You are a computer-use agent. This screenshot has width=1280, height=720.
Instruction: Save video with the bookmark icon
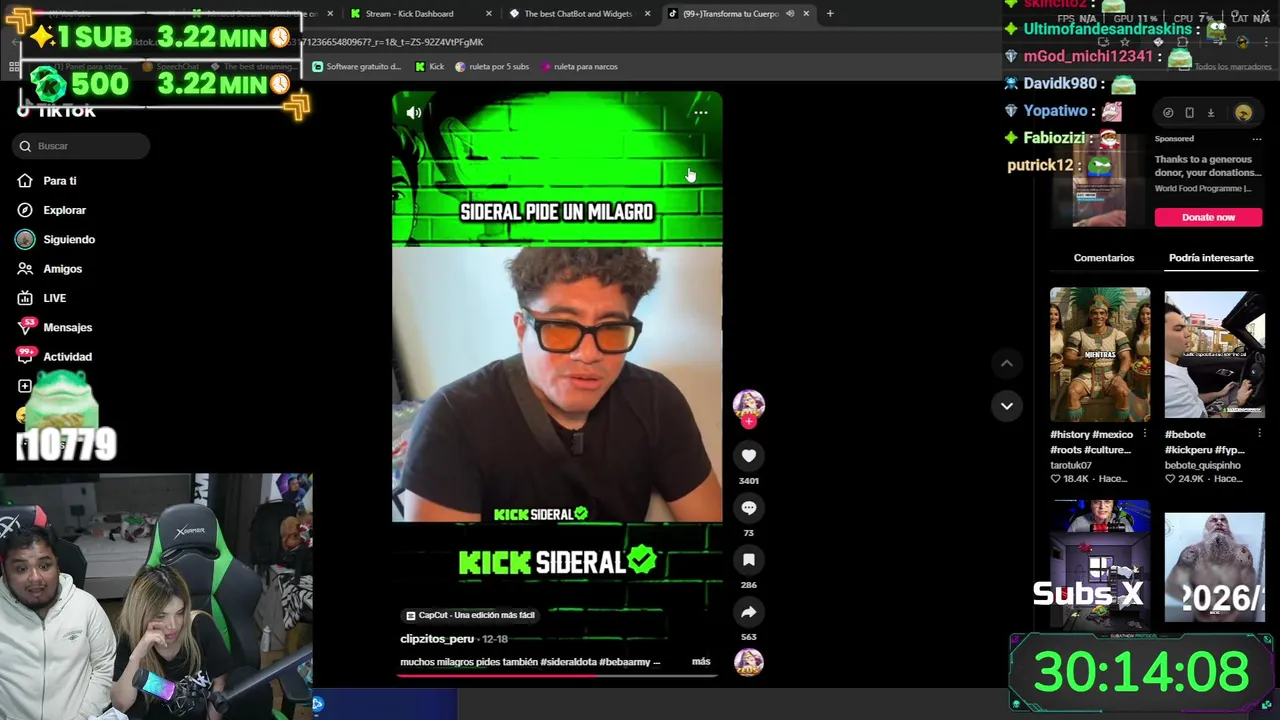point(748,560)
